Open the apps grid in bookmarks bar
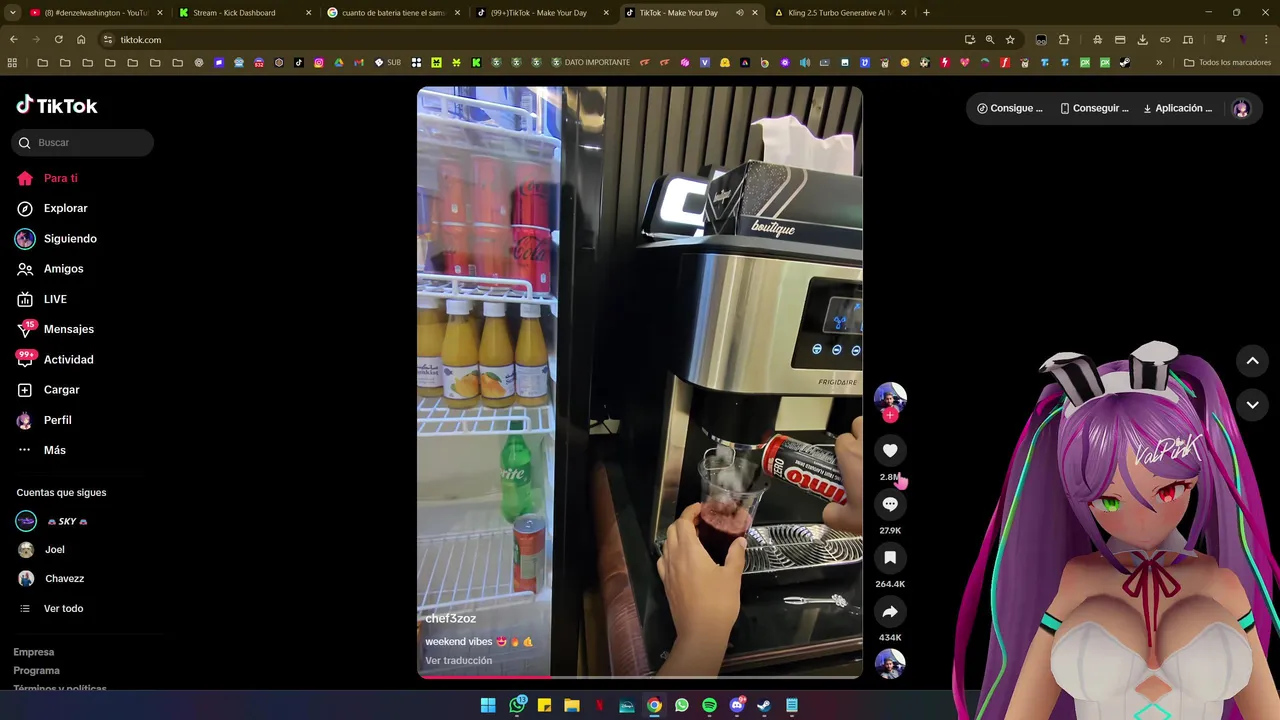 [12, 62]
